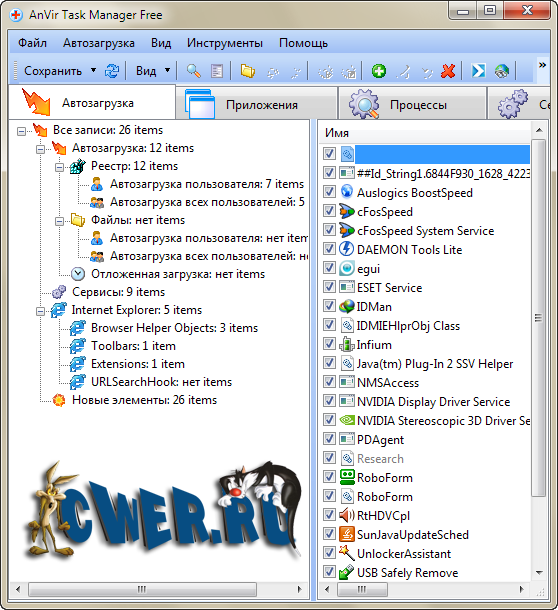Select the Сервисы: 9 items entry
558x610 pixels.
[118, 292]
